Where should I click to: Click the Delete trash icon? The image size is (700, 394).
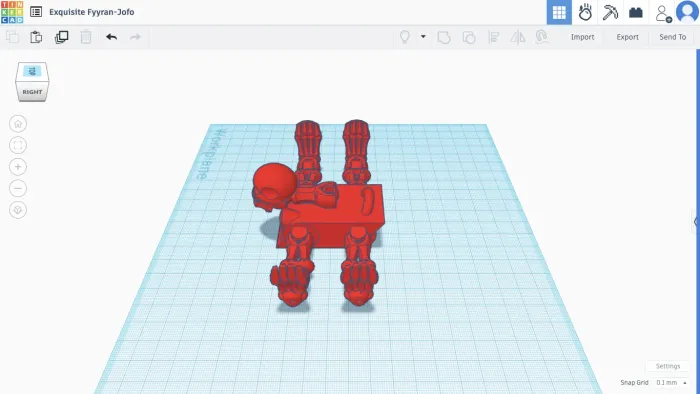point(86,37)
